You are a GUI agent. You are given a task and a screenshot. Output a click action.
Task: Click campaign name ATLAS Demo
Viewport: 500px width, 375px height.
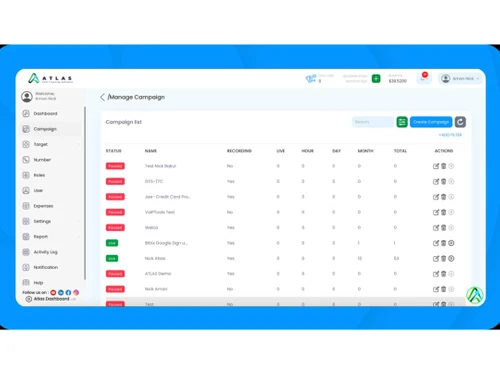coord(158,274)
